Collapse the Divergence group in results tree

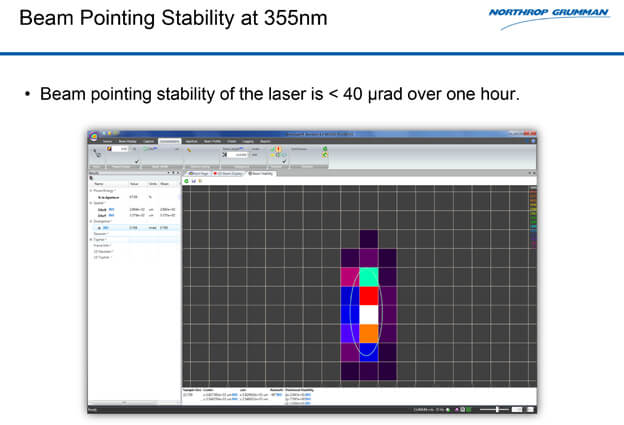click(x=91, y=221)
